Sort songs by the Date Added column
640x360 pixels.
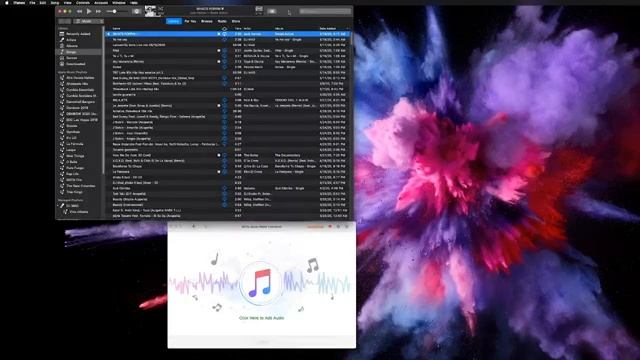point(328,29)
